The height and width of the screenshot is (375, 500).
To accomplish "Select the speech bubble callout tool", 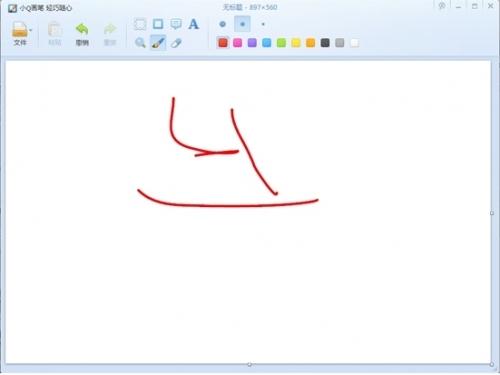I will tap(176, 24).
